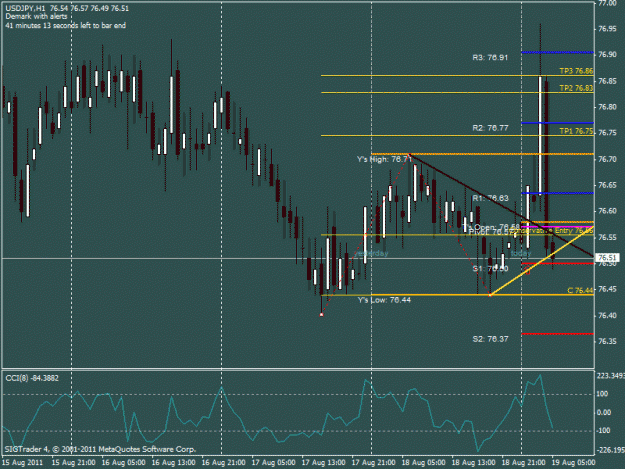This screenshot has width=625, height=469.
Task: Select the dark red descending trendline
Action: coord(500,204)
